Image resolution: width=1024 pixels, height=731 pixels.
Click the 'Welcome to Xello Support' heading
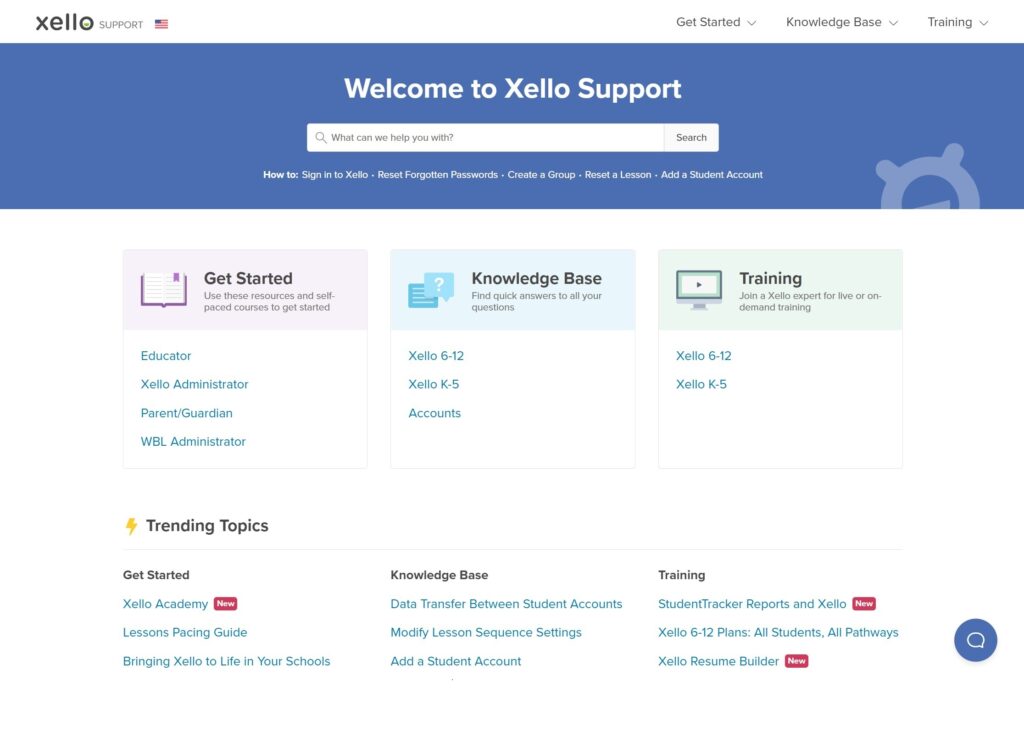coord(513,89)
